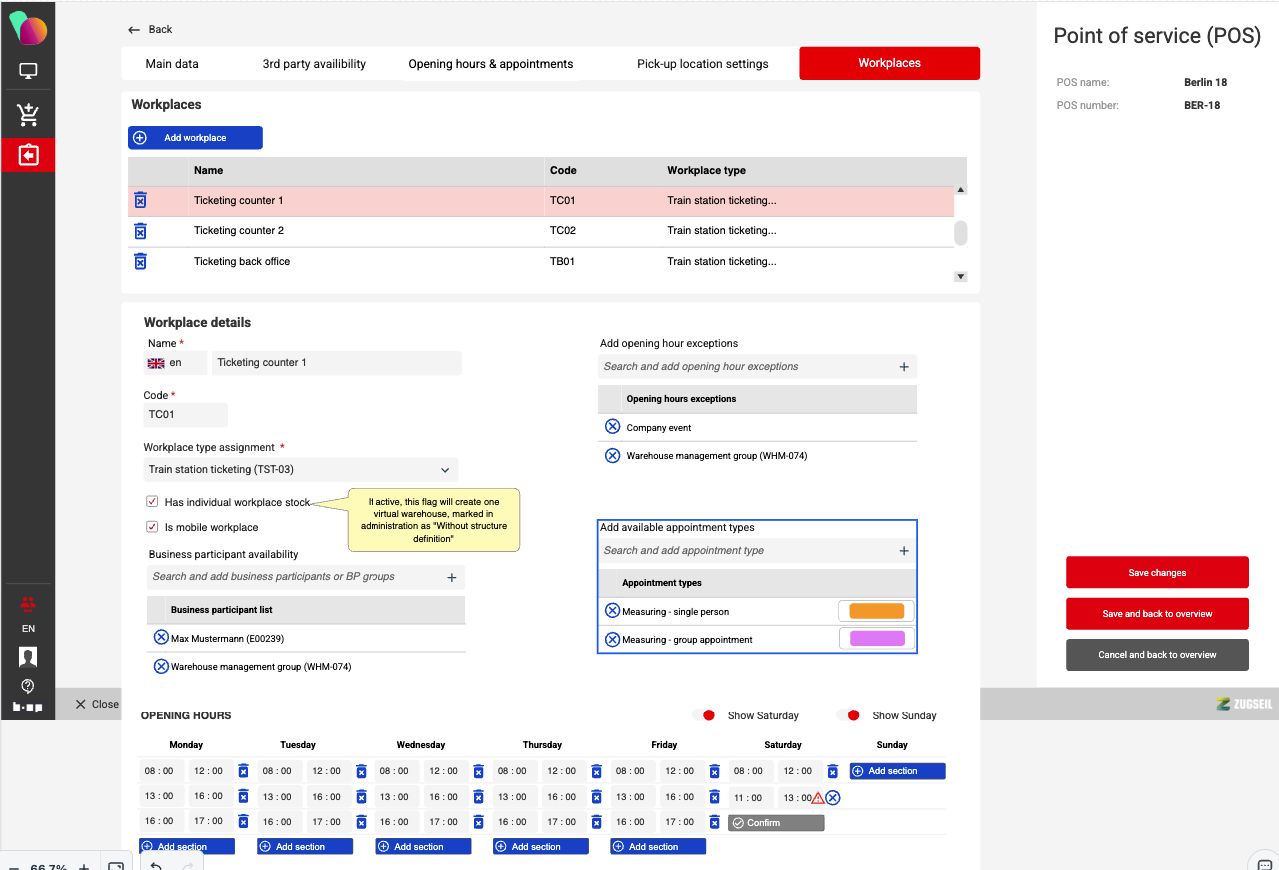The image size is (1279, 870).
Task: Click the purple group appointment color swatch
Action: pos(876,639)
